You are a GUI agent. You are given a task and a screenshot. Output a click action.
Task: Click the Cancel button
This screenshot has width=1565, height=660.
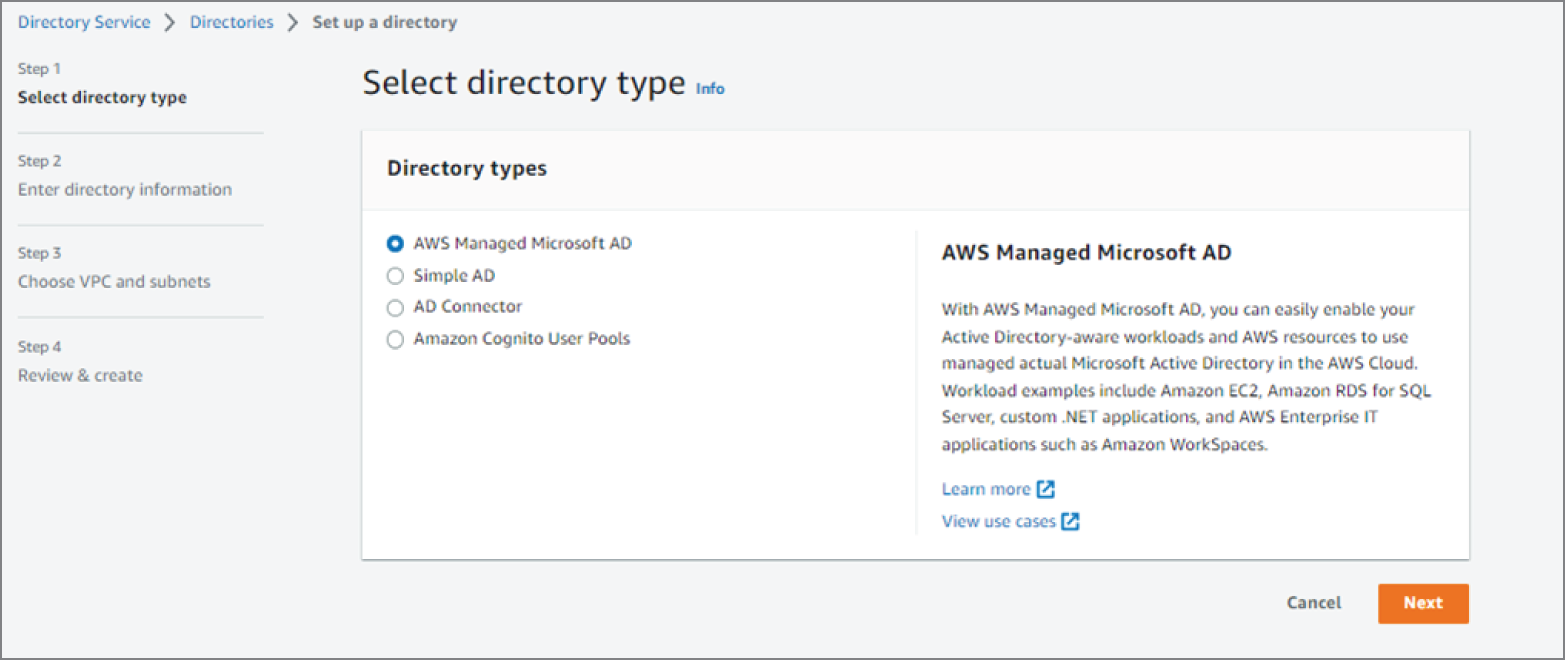(1314, 603)
